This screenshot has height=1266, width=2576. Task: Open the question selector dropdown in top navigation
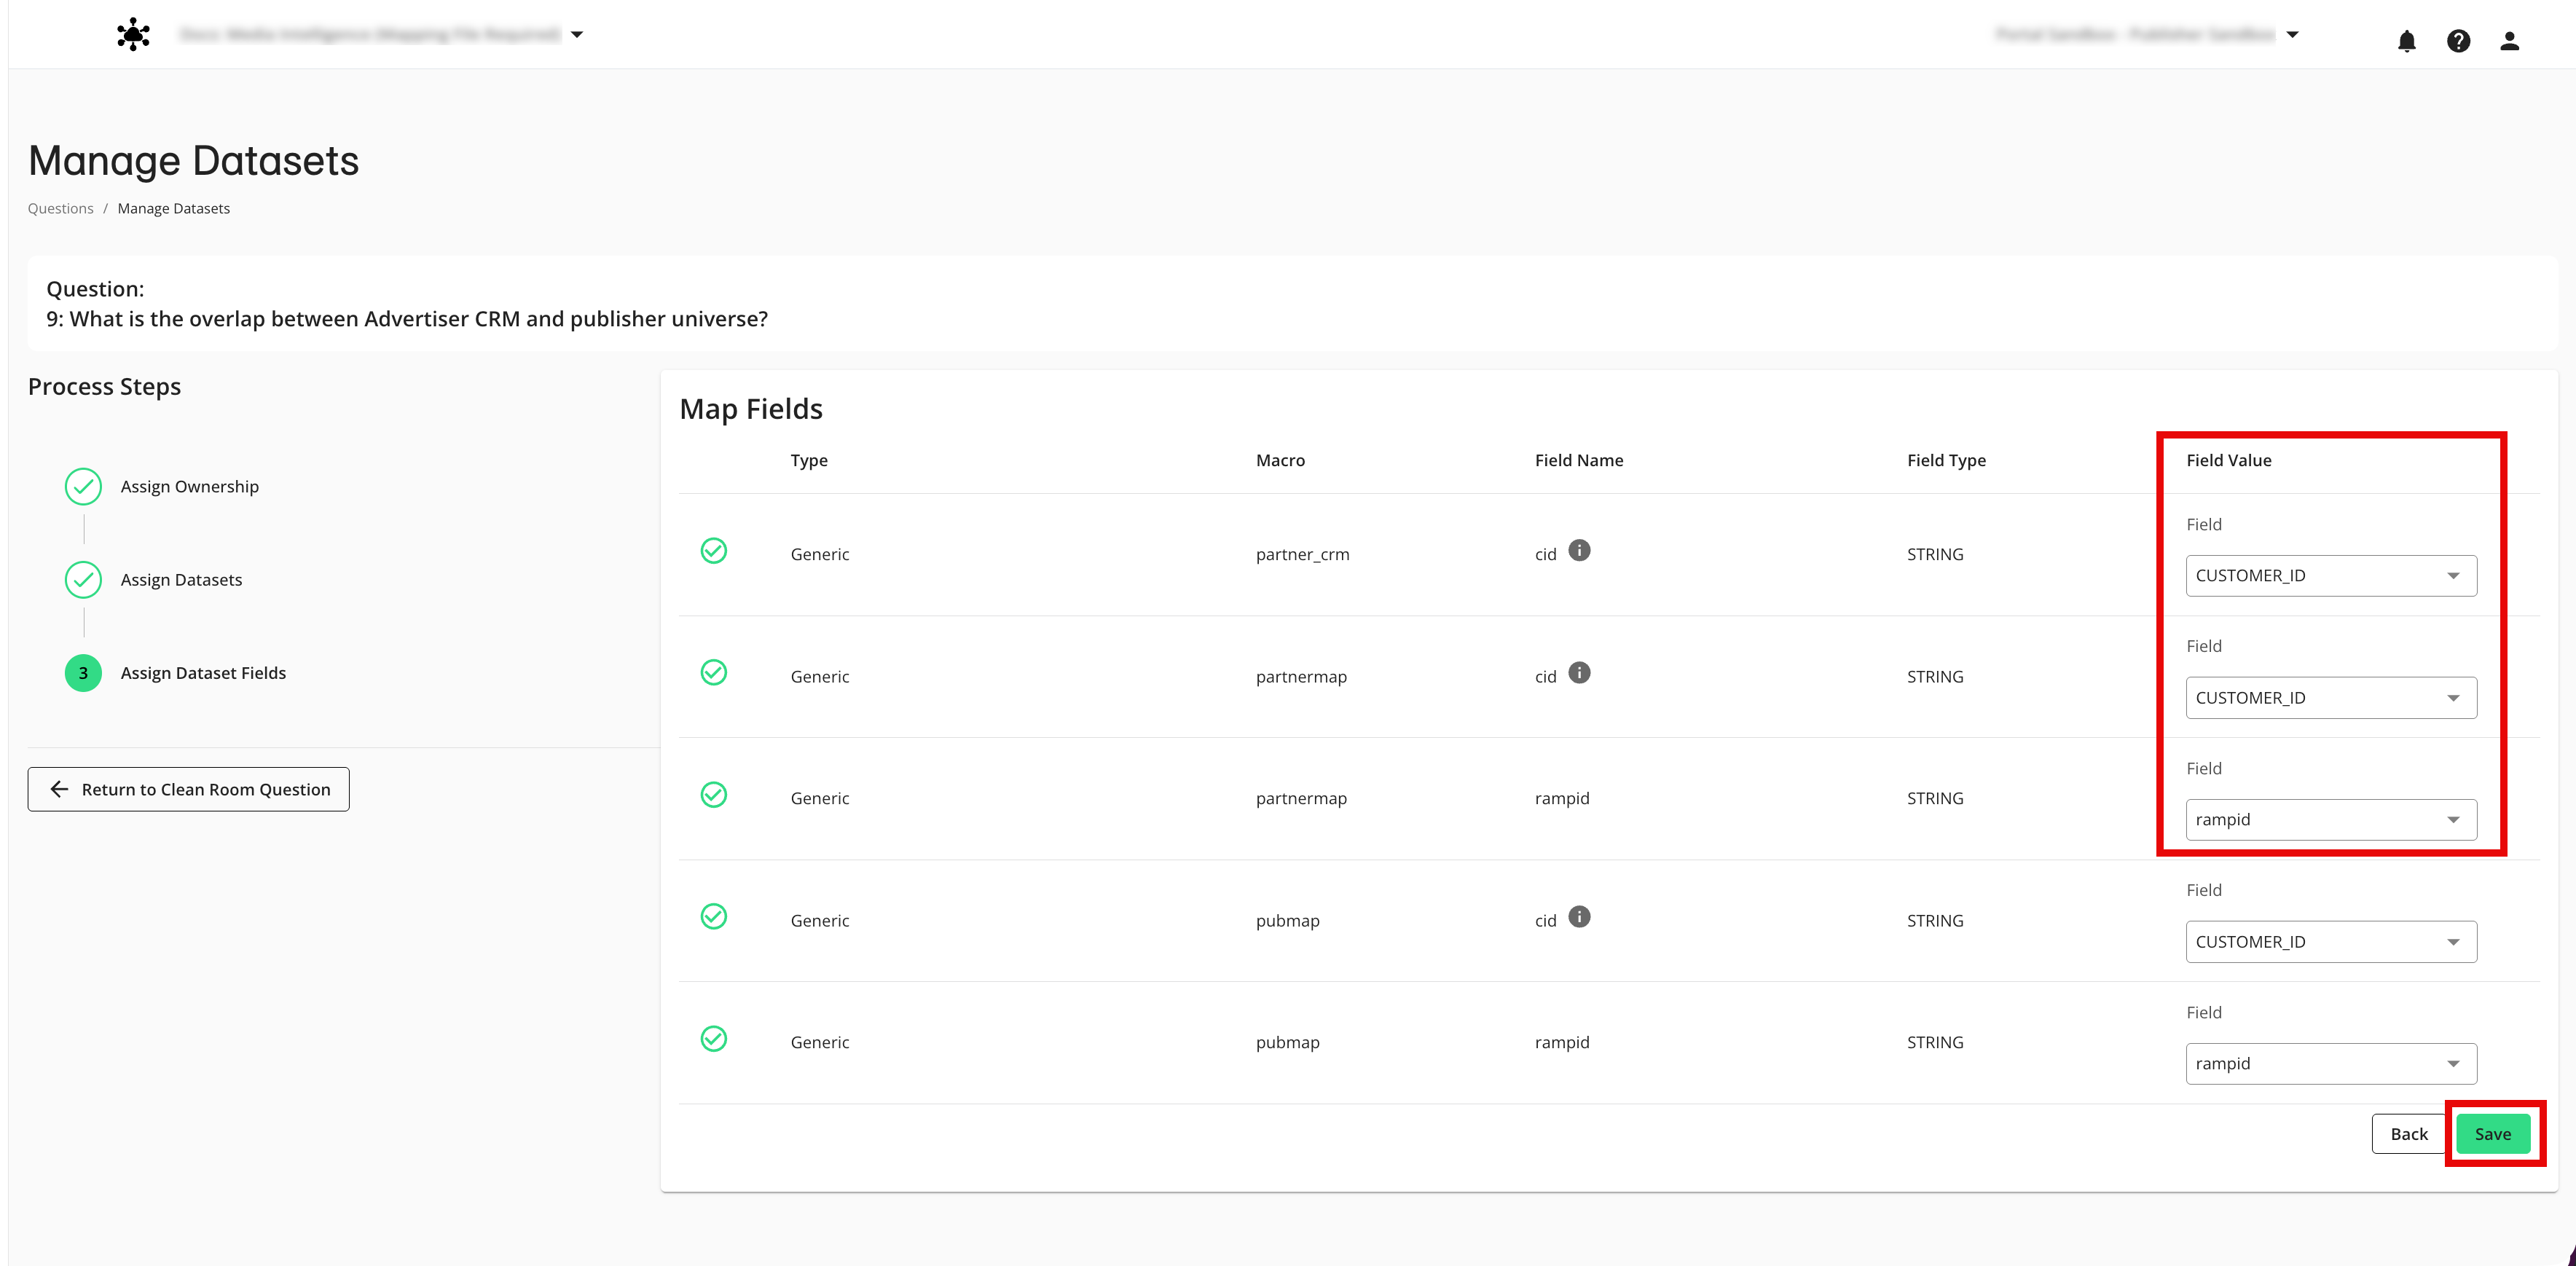[577, 33]
